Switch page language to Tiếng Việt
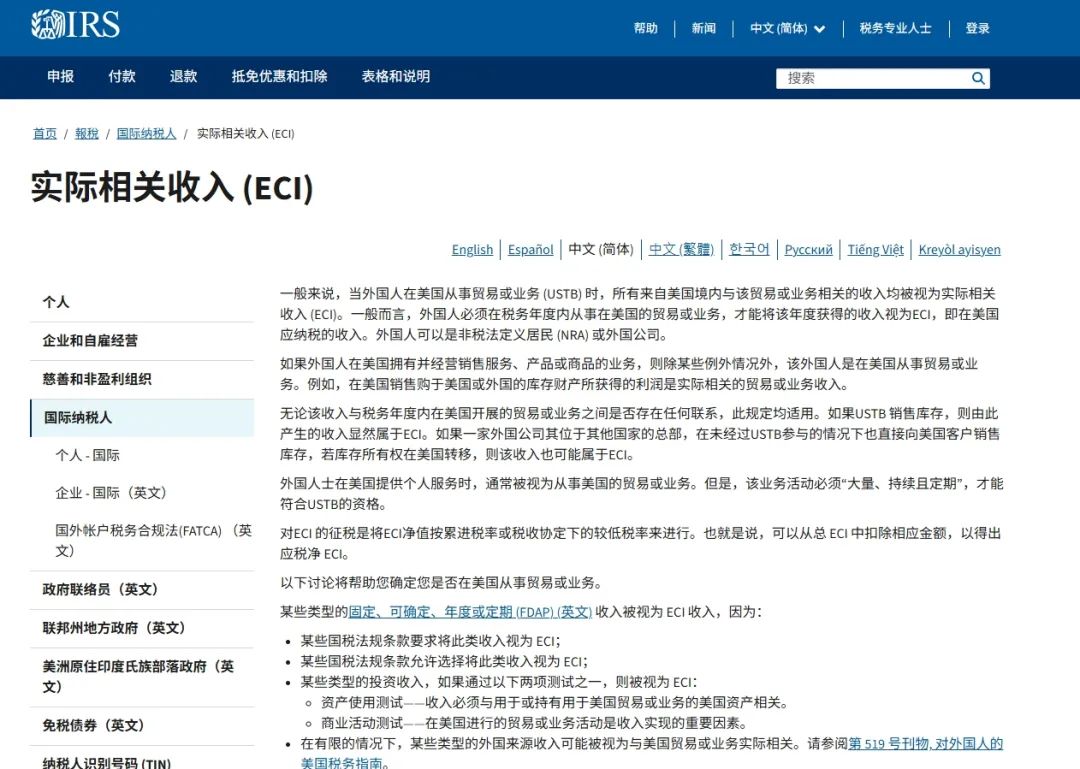The height and width of the screenshot is (769, 1080). click(x=875, y=250)
